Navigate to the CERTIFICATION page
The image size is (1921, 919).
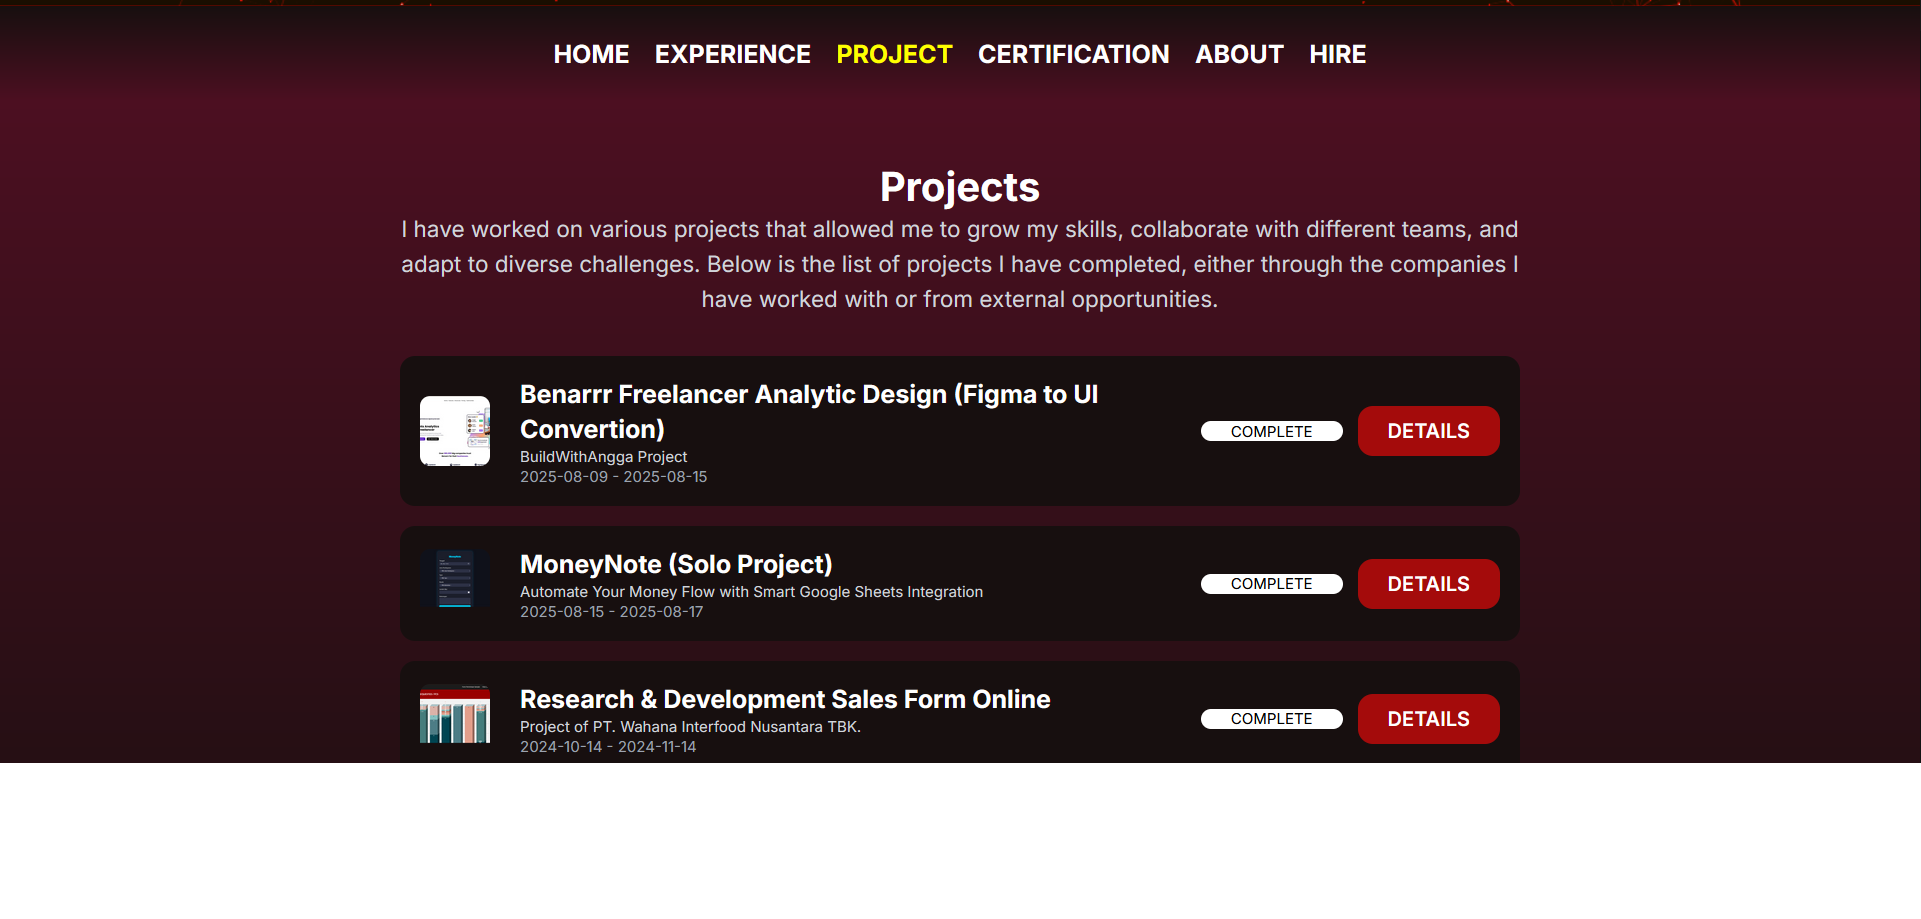(x=1073, y=54)
